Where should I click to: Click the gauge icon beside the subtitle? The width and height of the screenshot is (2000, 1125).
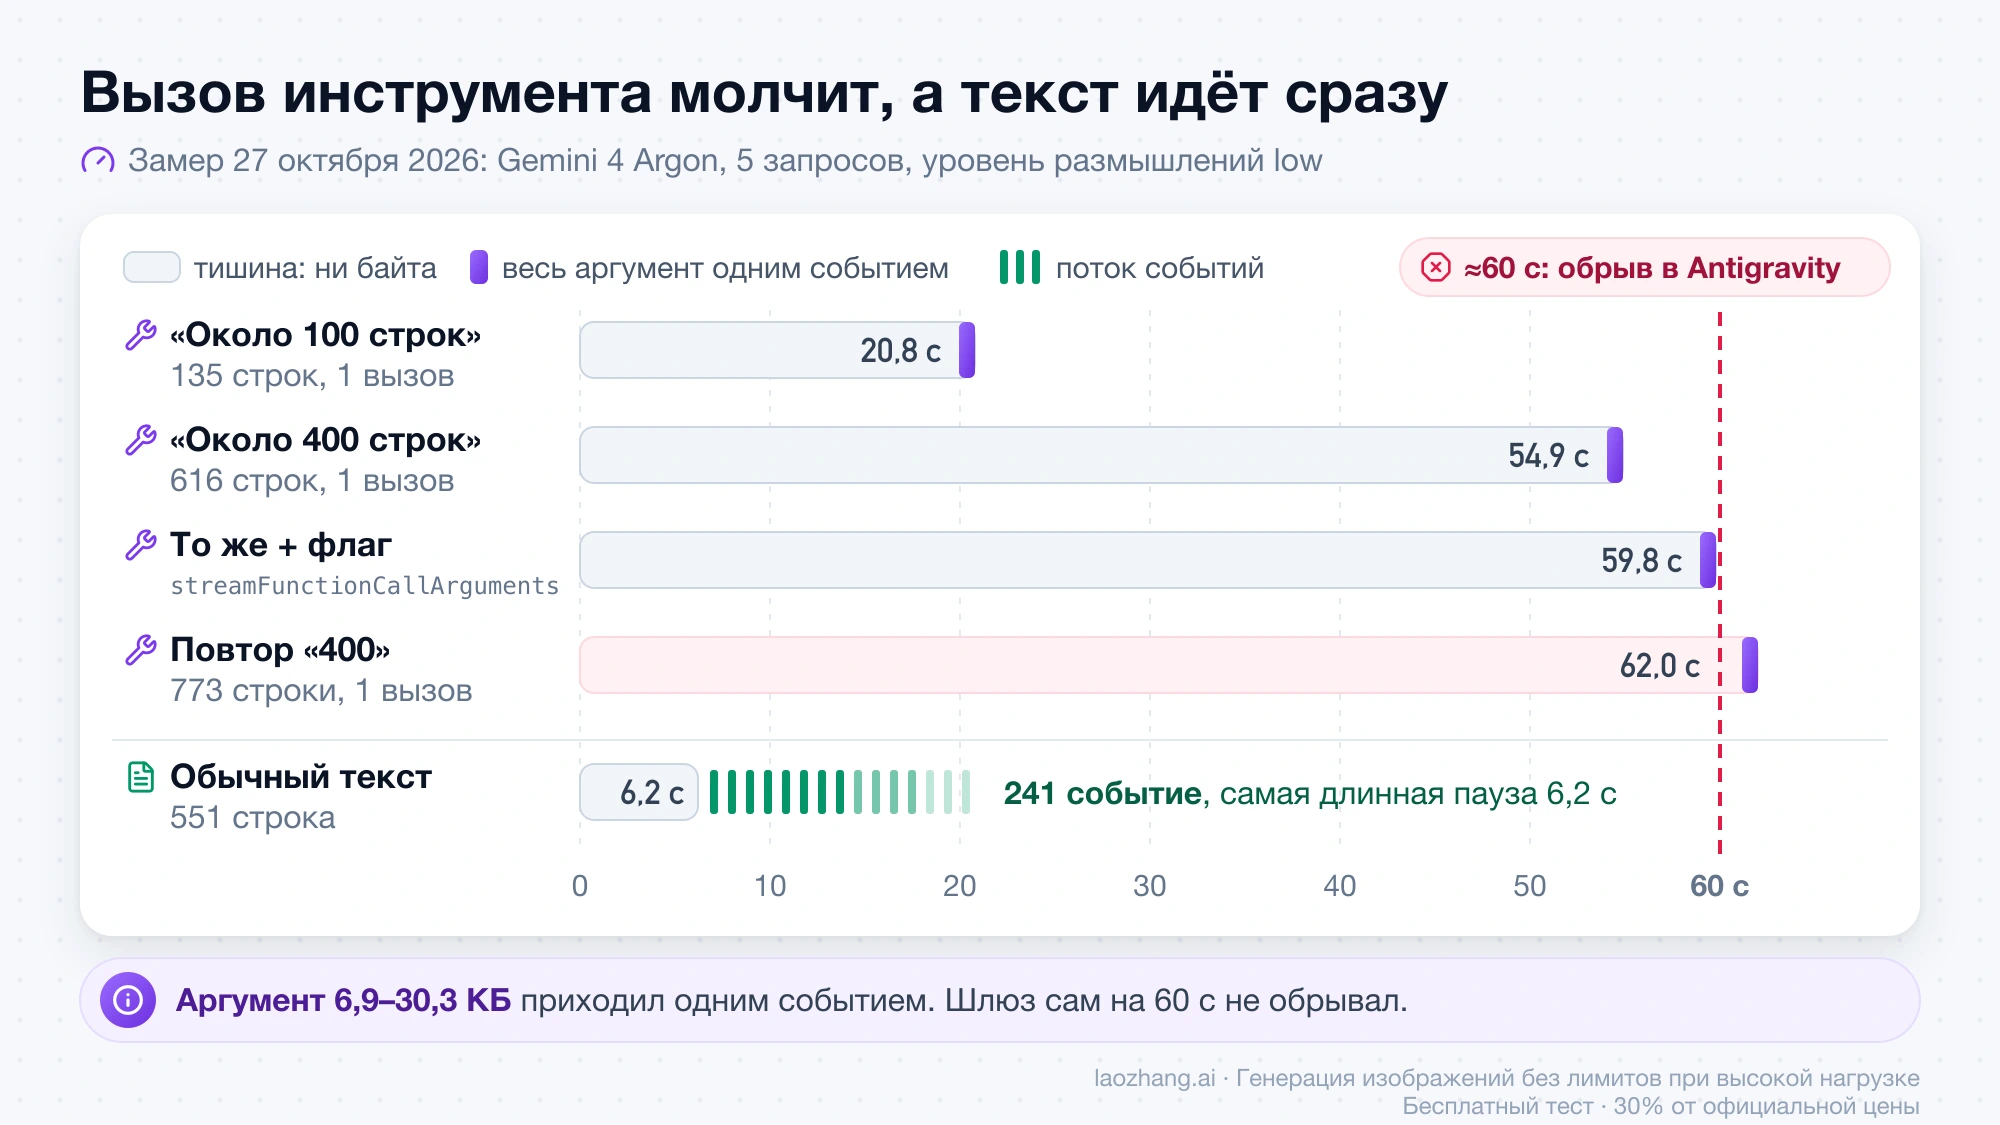pyautogui.click(x=98, y=160)
